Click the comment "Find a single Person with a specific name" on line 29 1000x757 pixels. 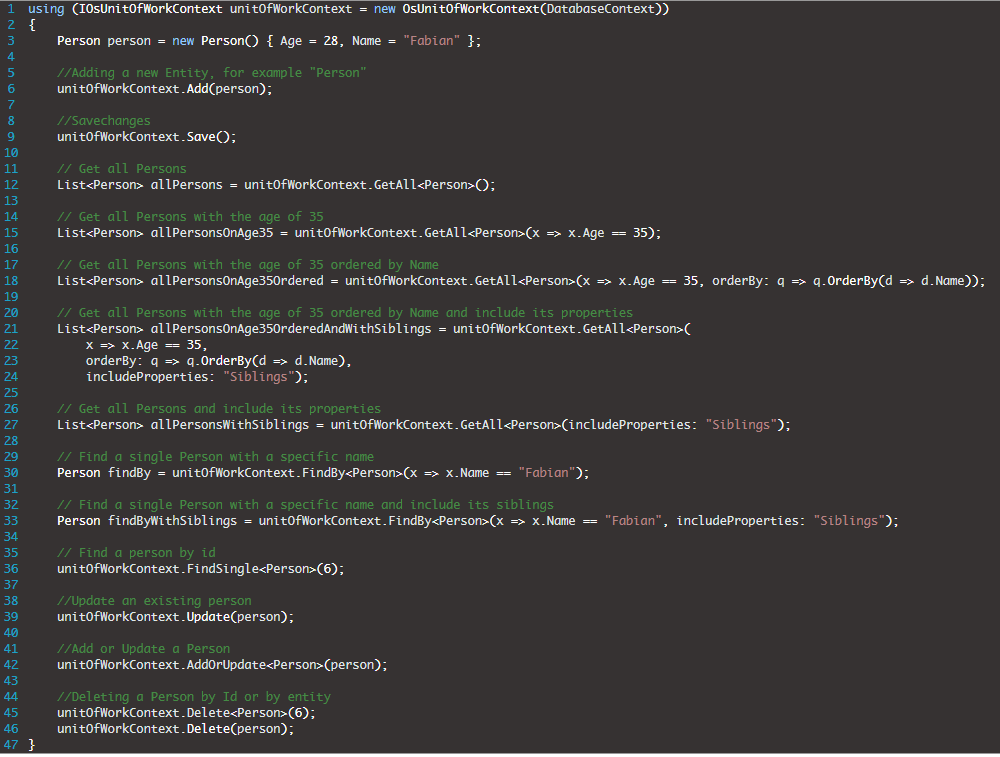pos(226,457)
